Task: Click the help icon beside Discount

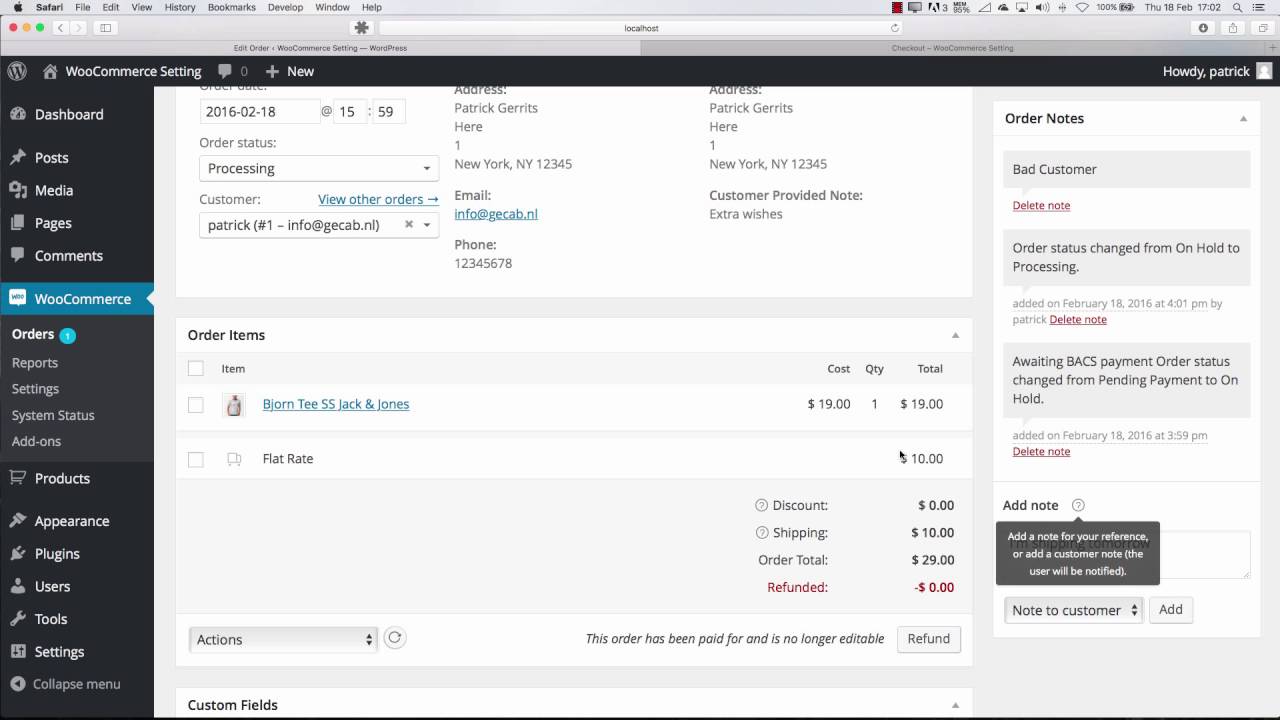Action: tap(762, 505)
